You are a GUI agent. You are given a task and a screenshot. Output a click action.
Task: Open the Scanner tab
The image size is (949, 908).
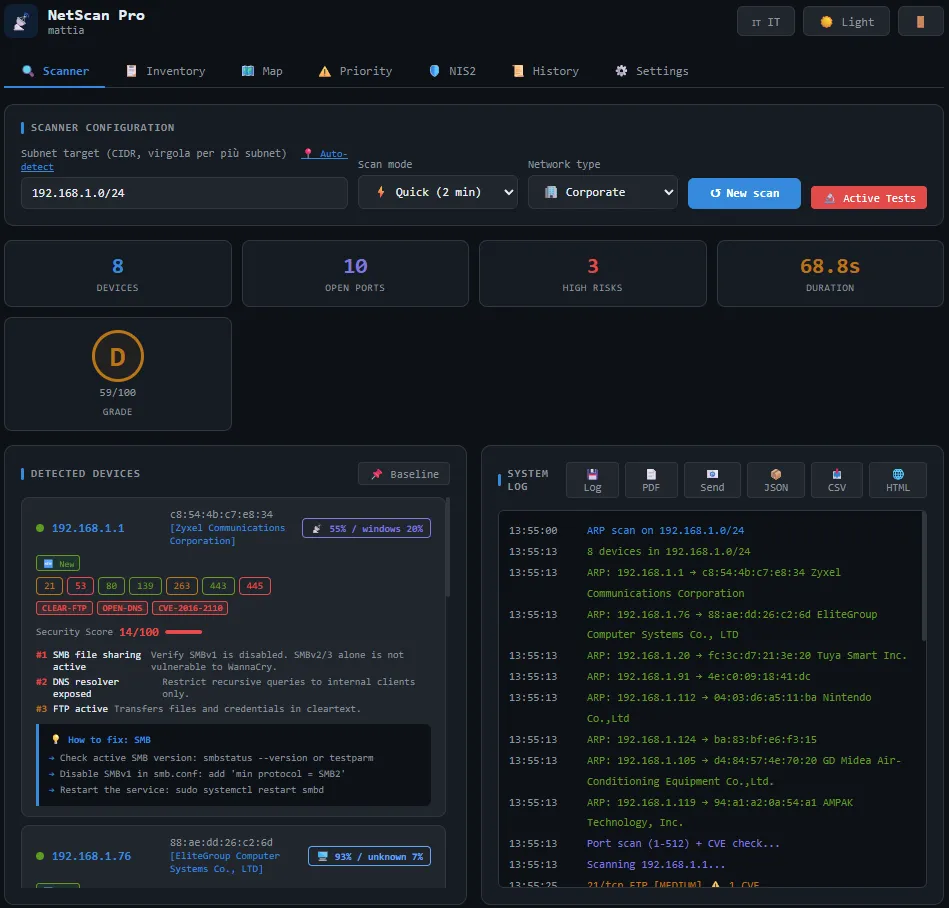(55, 71)
